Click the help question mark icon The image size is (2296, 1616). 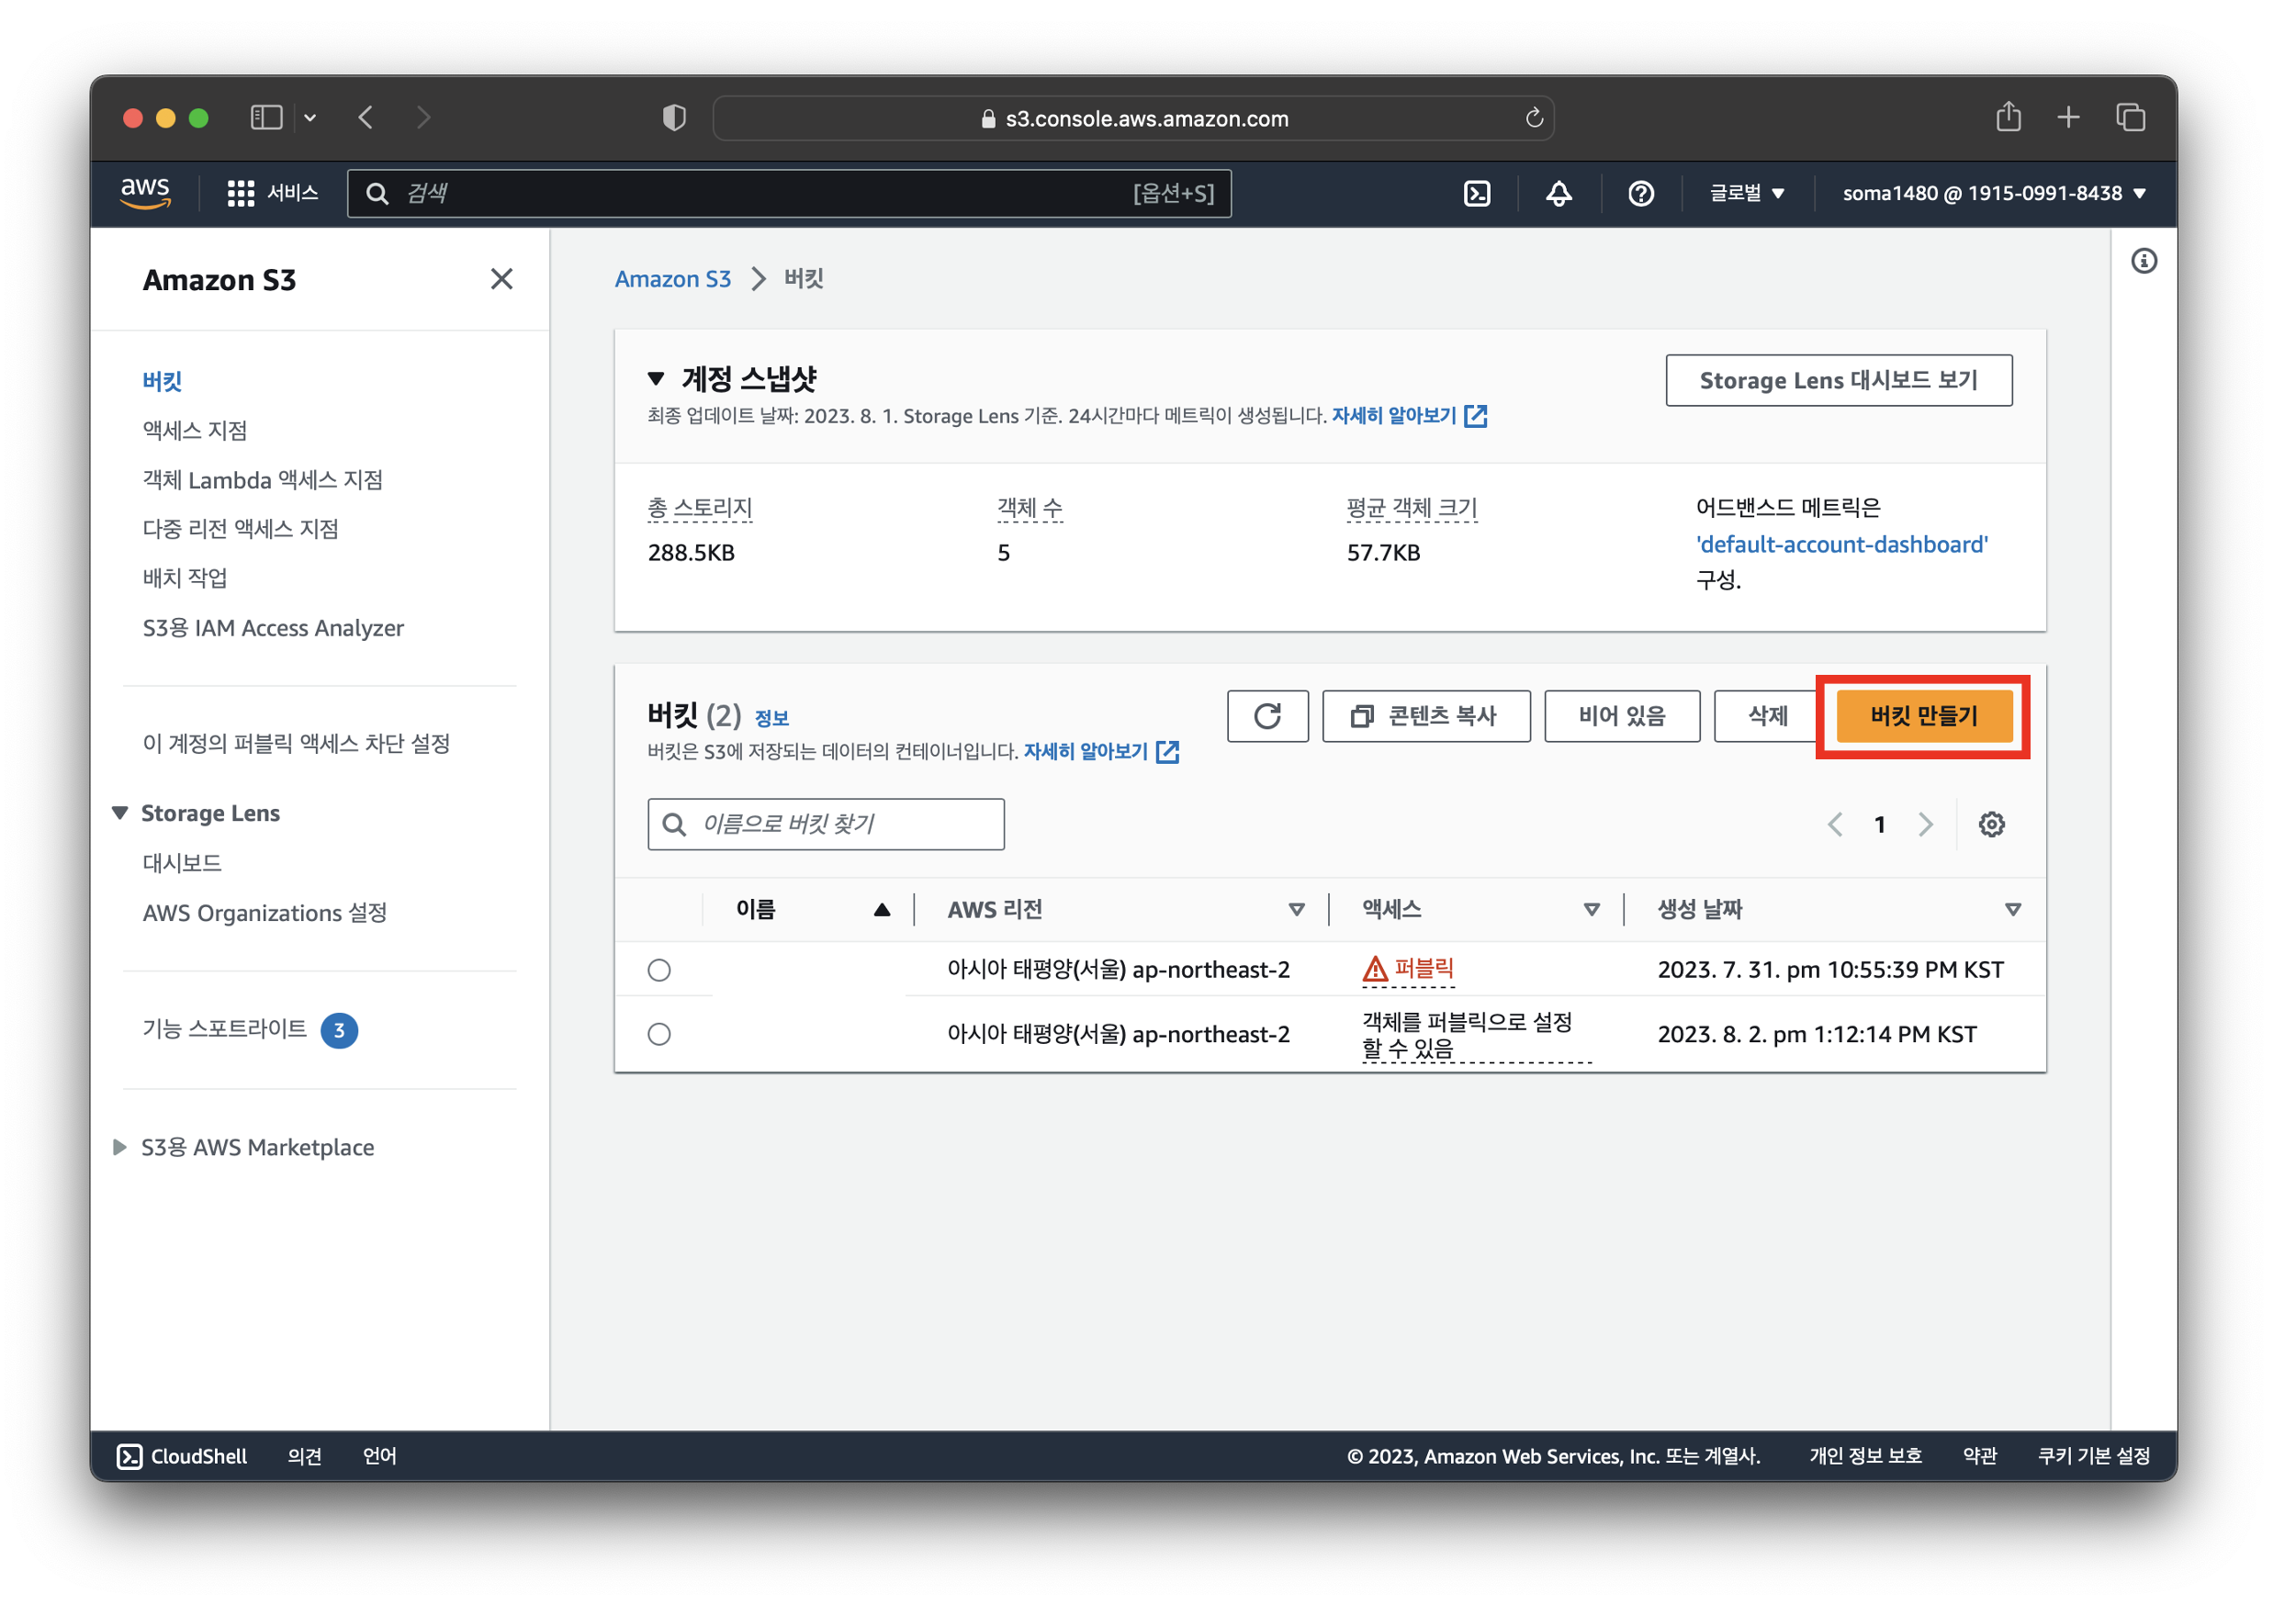click(x=1640, y=194)
